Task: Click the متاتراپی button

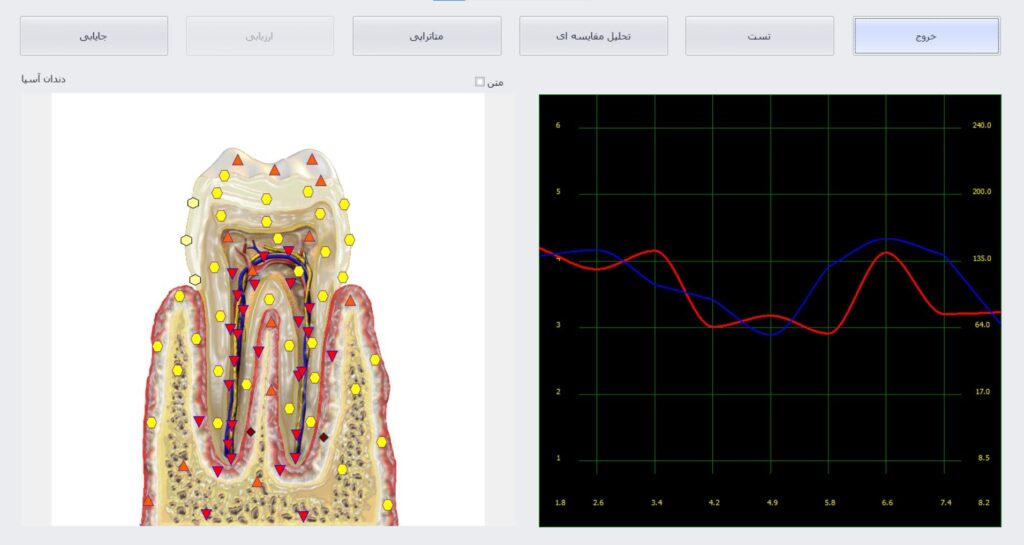Action: tap(427, 36)
